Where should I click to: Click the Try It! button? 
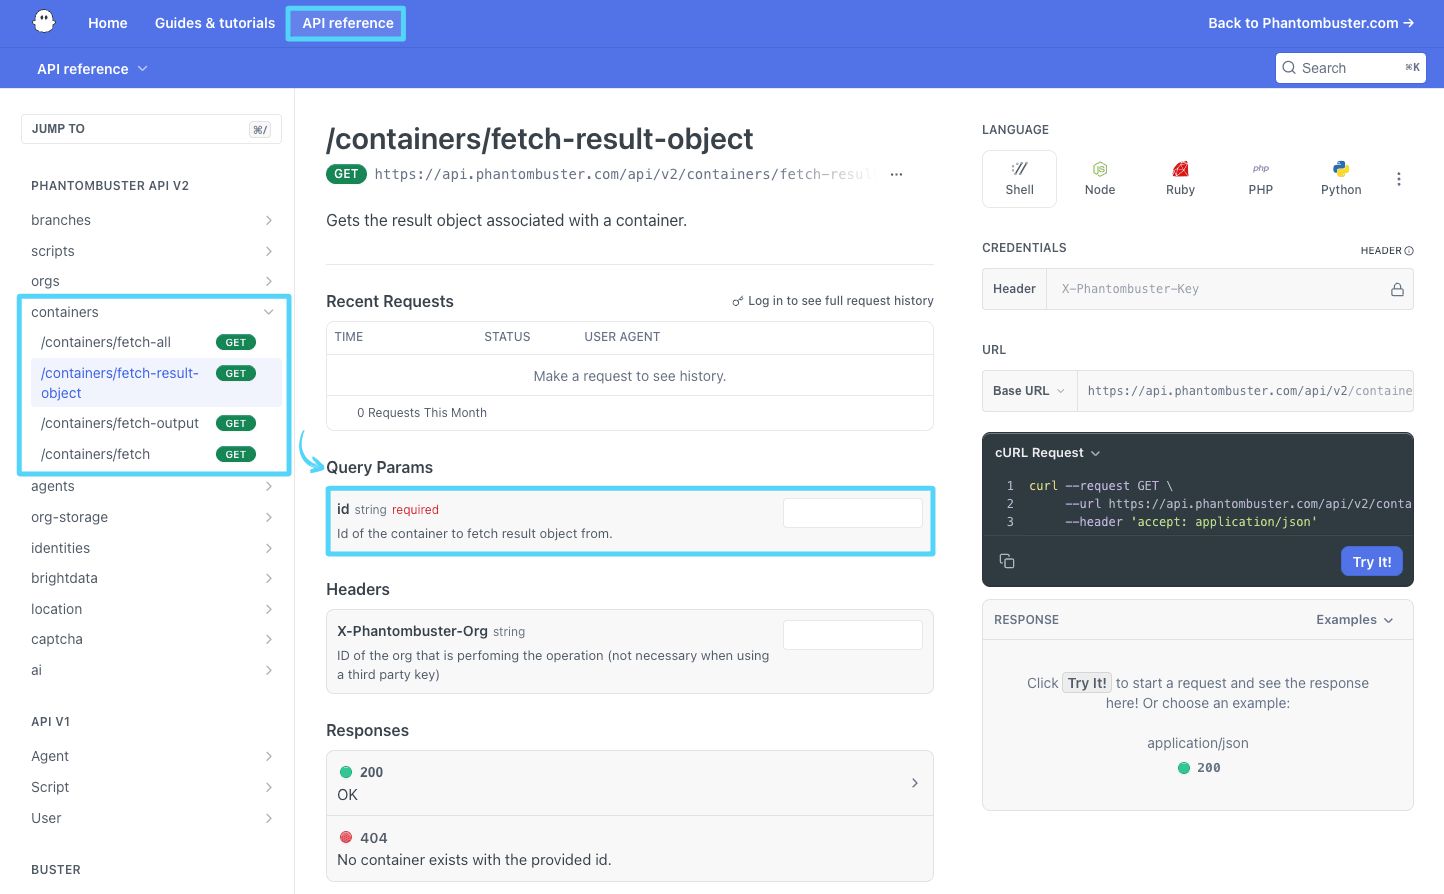click(1372, 561)
